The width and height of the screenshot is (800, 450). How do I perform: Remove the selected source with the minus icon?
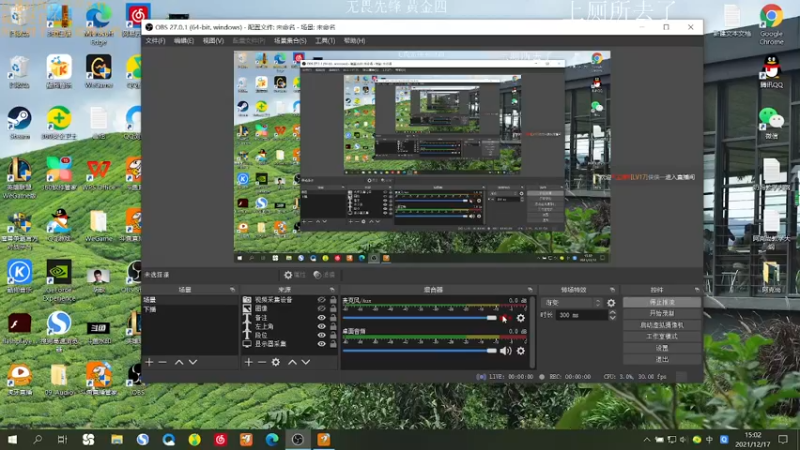point(262,362)
